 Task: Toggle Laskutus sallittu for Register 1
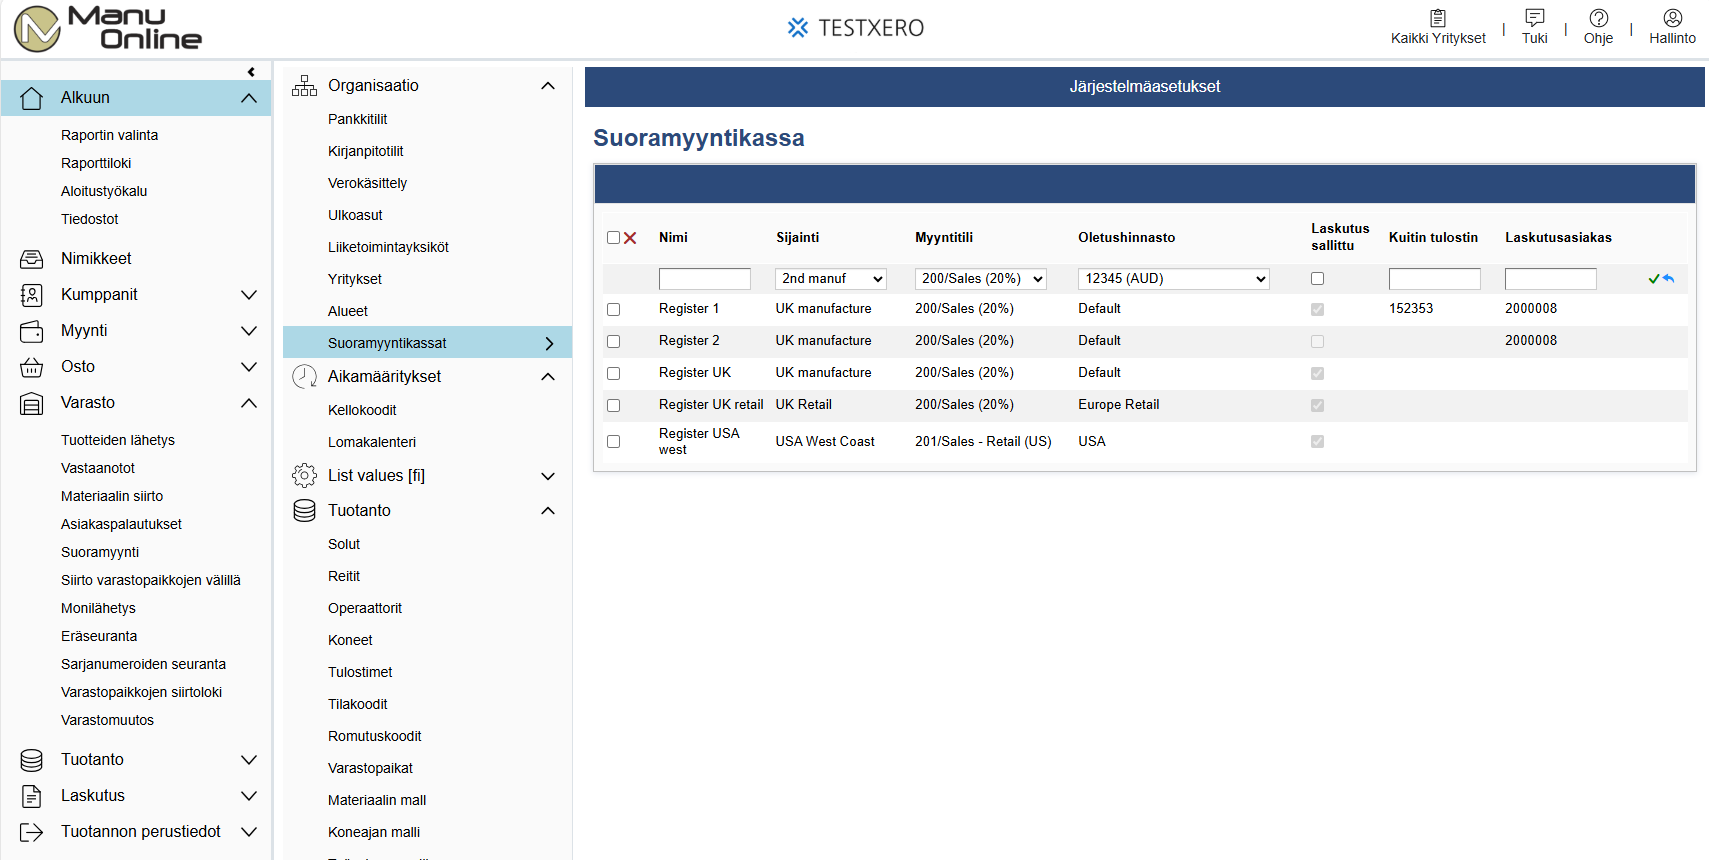pos(1318,310)
